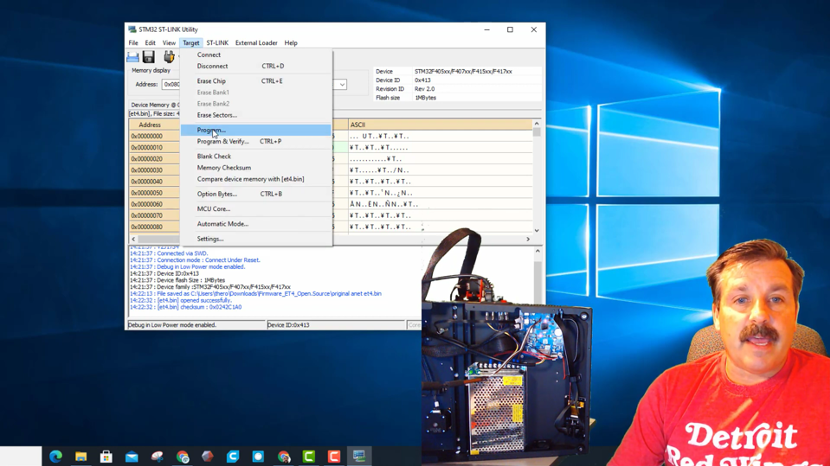830x466 pixels.
Task: Choose Connect from the Target menu
Action: 256,55
